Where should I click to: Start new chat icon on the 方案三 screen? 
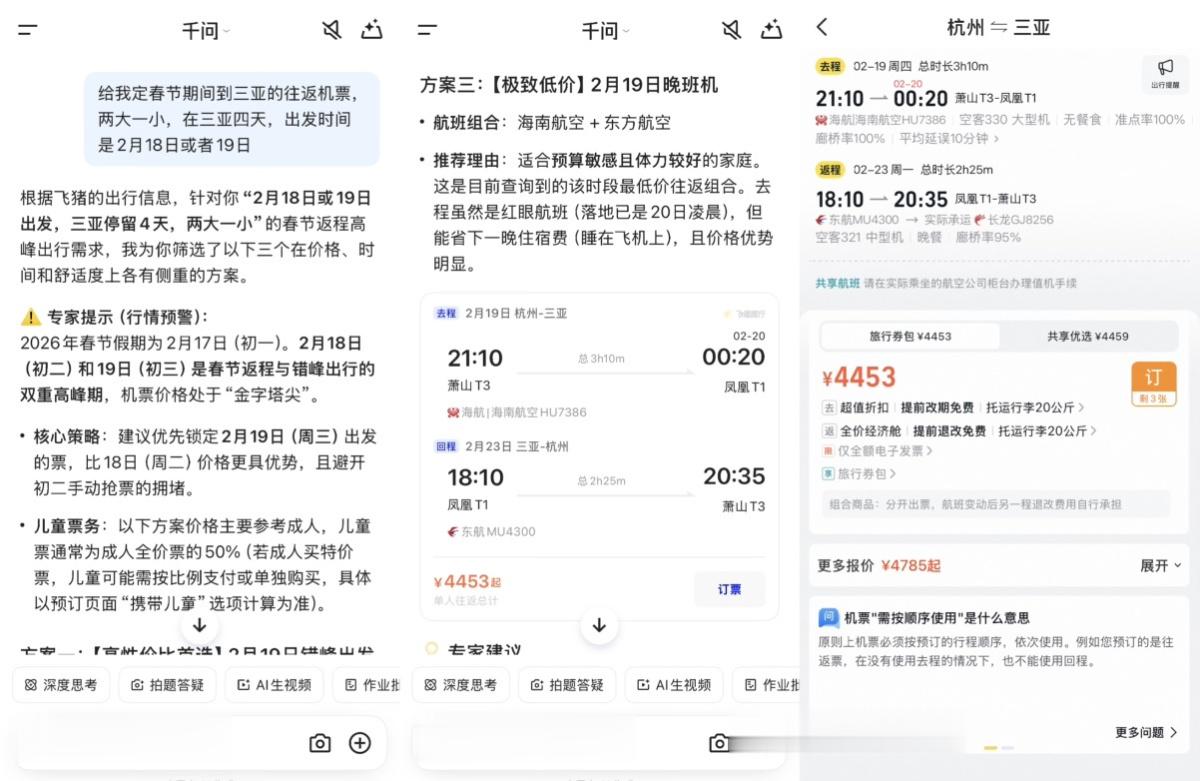coord(772,30)
